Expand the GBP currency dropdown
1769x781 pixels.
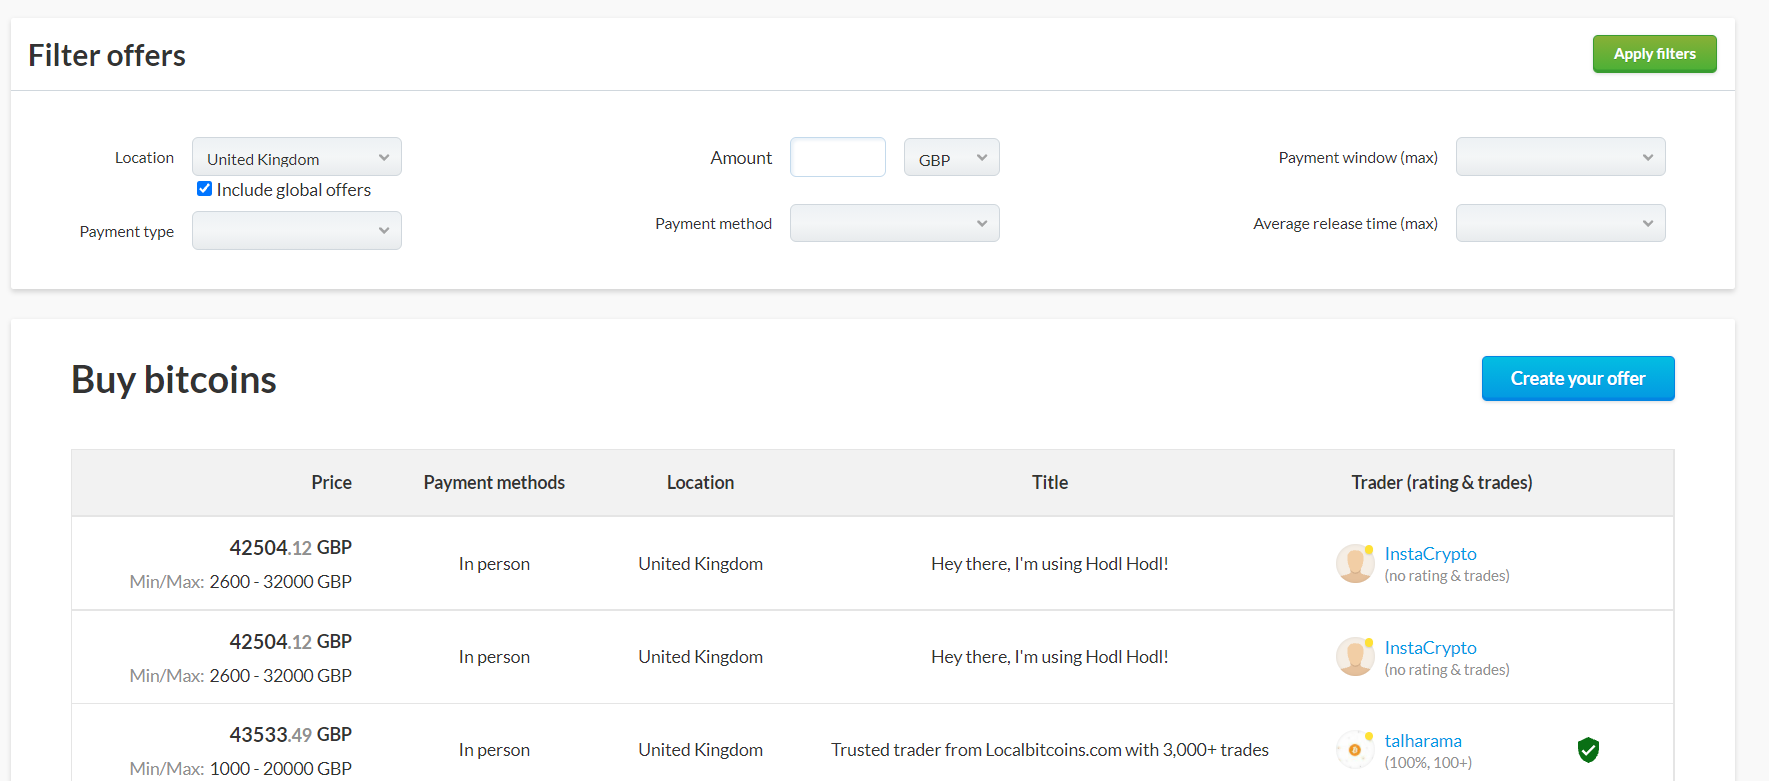tap(951, 158)
